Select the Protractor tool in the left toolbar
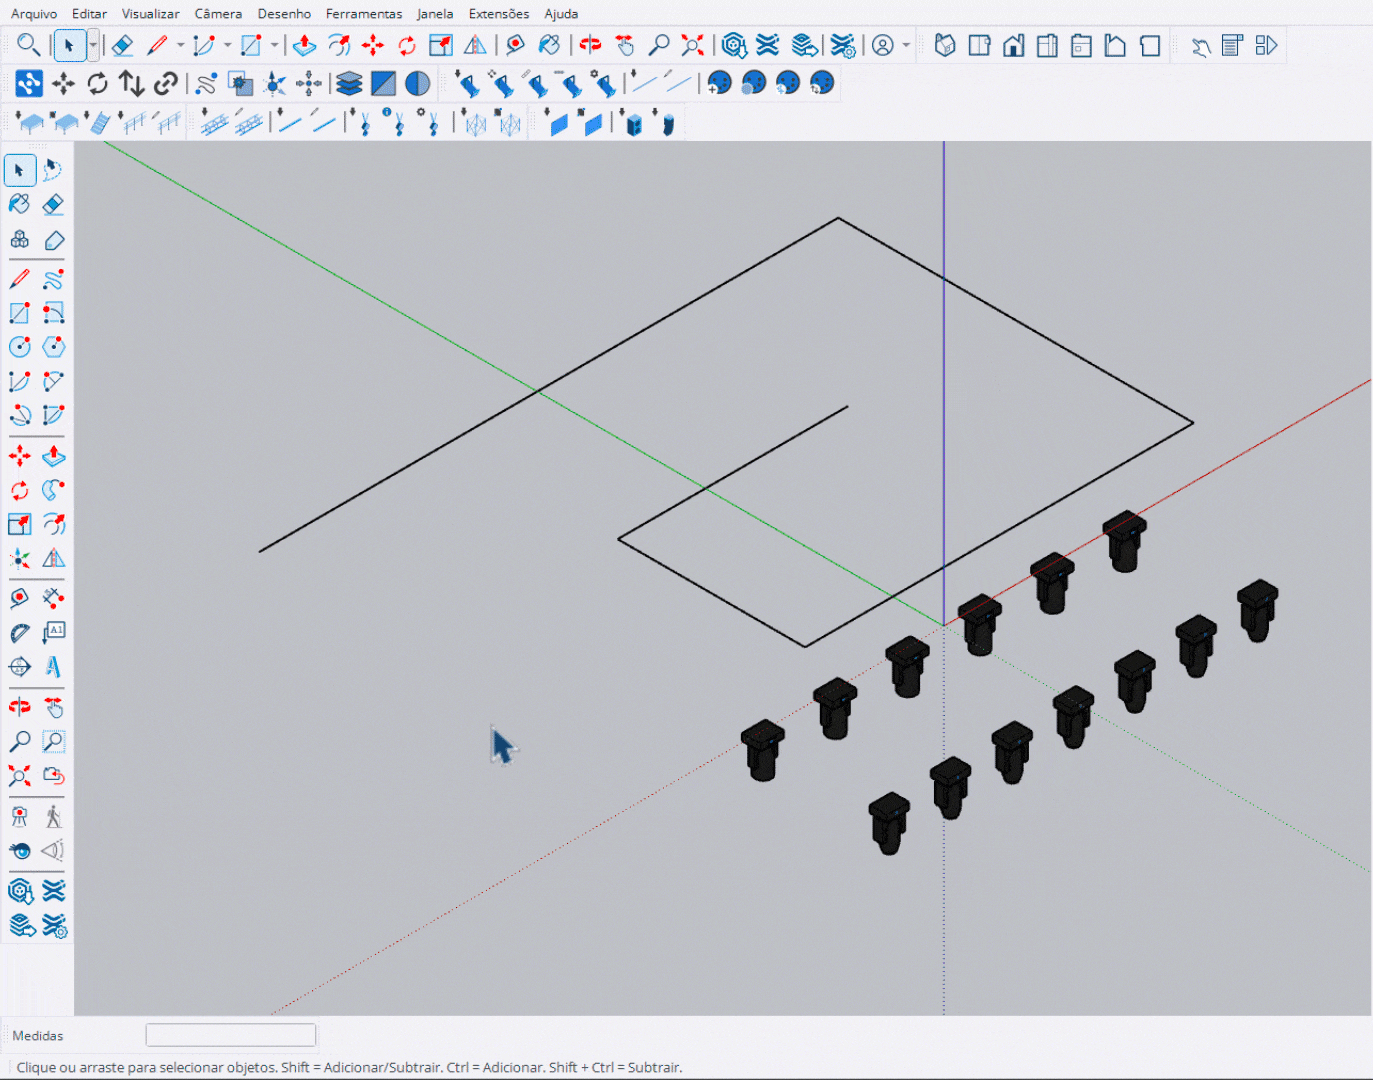 [x=19, y=632]
